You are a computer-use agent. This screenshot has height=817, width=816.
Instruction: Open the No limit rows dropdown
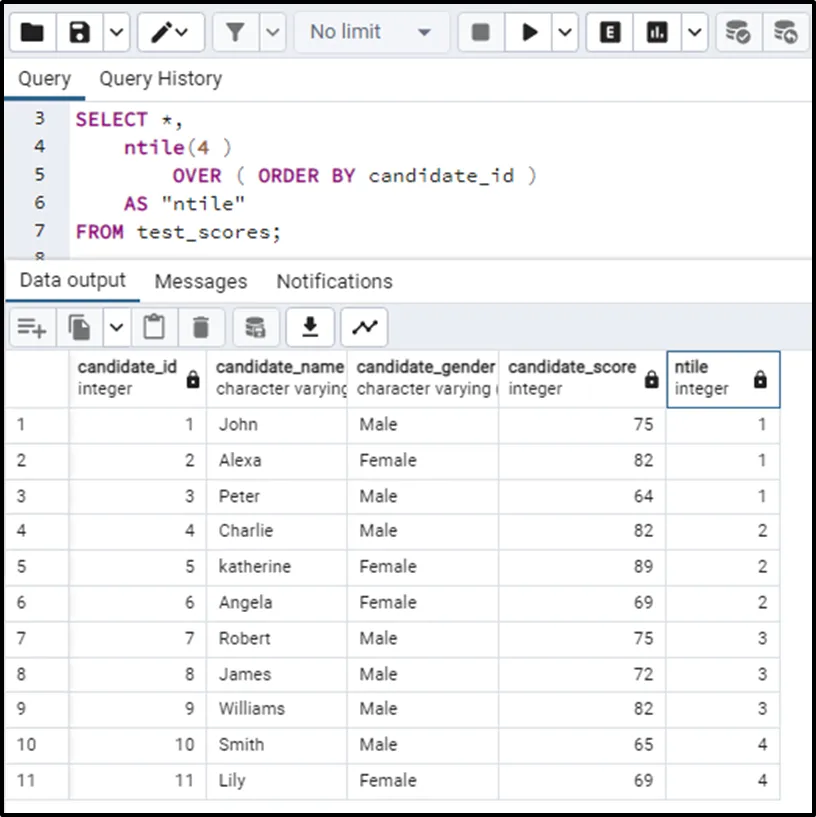(x=370, y=33)
